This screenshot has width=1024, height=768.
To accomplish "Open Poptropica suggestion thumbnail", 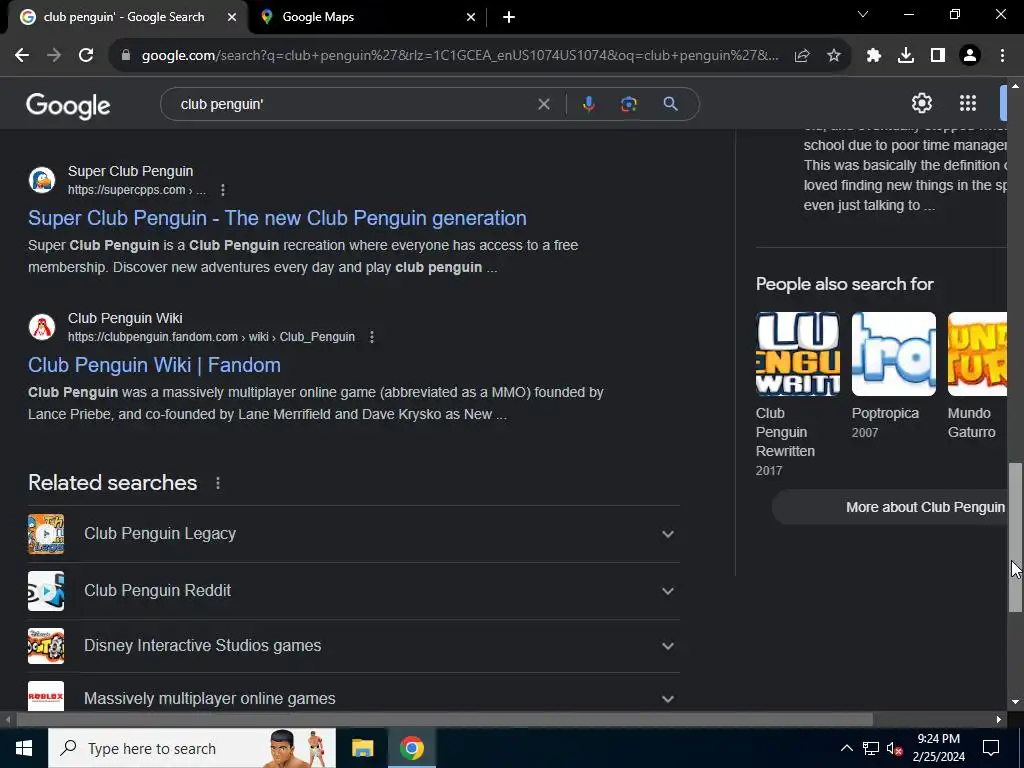I will coord(894,354).
